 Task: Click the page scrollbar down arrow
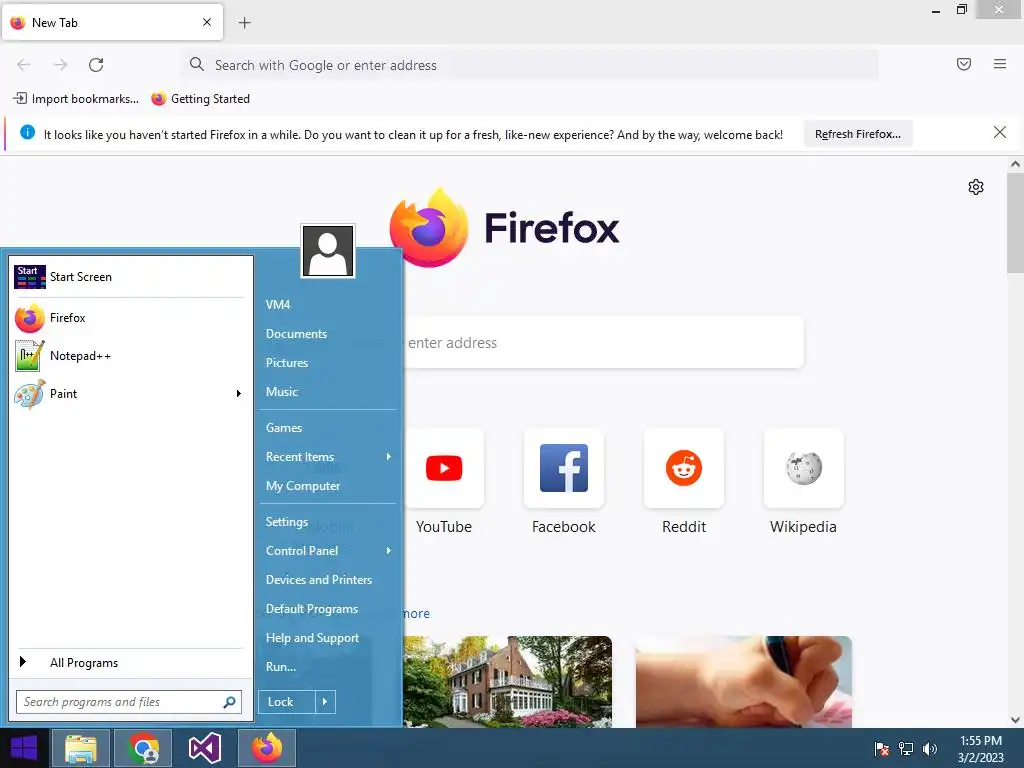pyautogui.click(x=1015, y=720)
